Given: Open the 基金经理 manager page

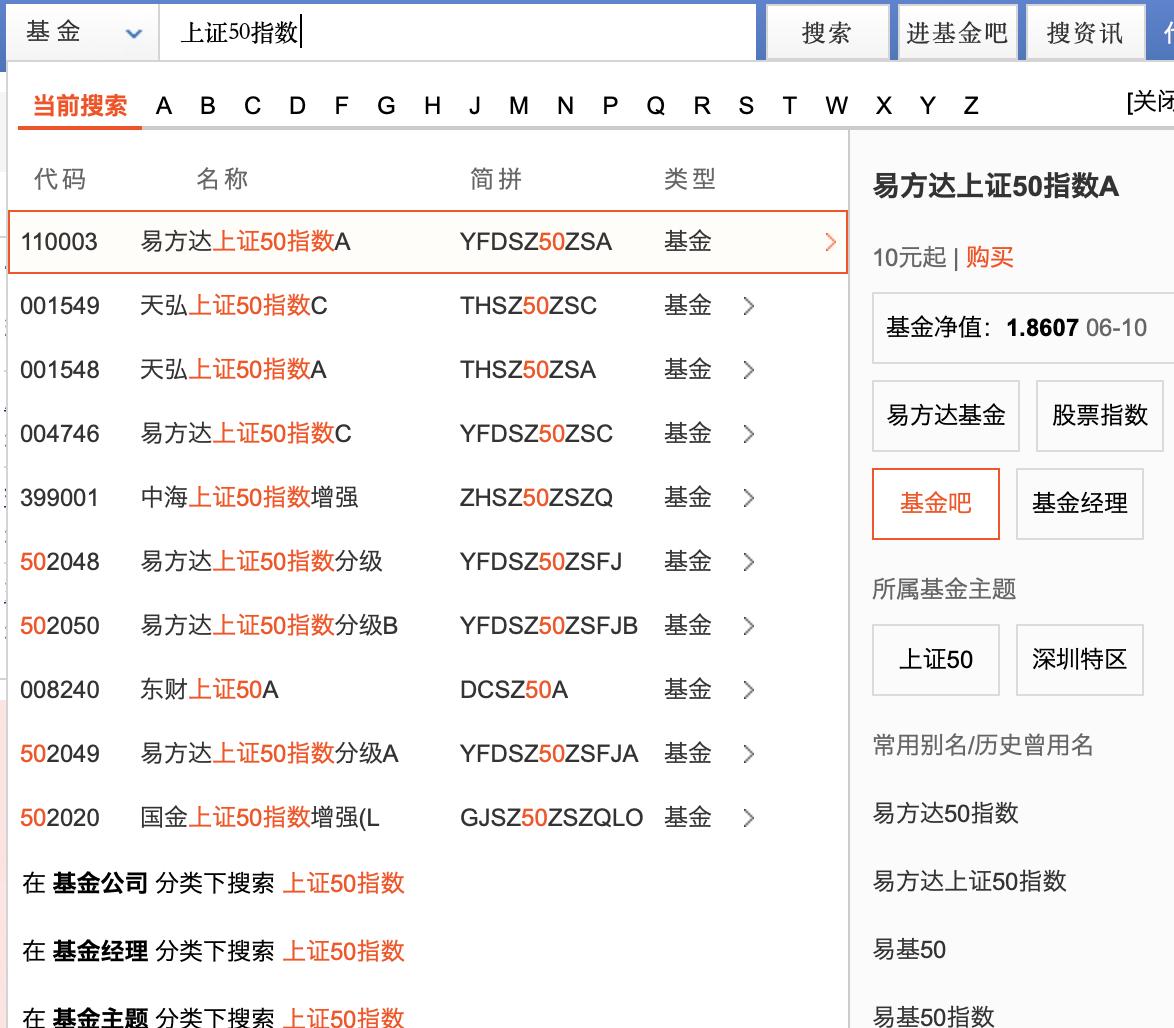Looking at the screenshot, I should point(1079,503).
